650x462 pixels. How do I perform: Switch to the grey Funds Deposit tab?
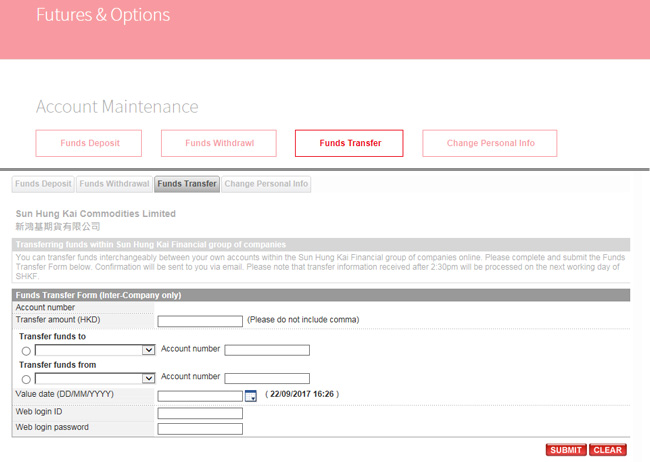tap(43, 184)
